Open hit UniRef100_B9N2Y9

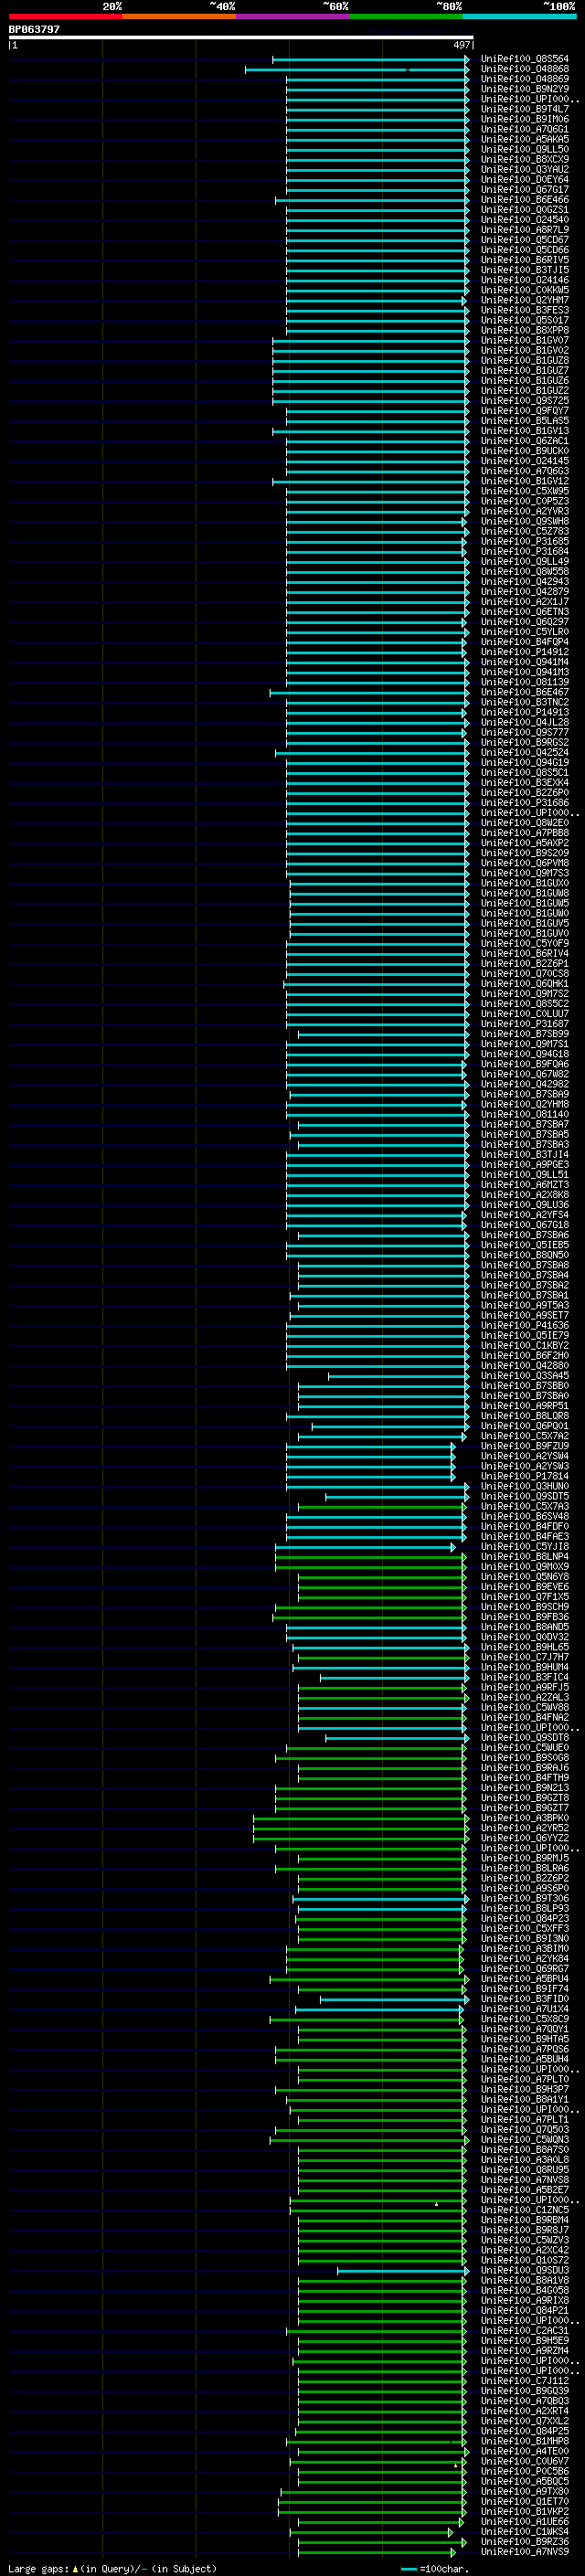click(525, 89)
